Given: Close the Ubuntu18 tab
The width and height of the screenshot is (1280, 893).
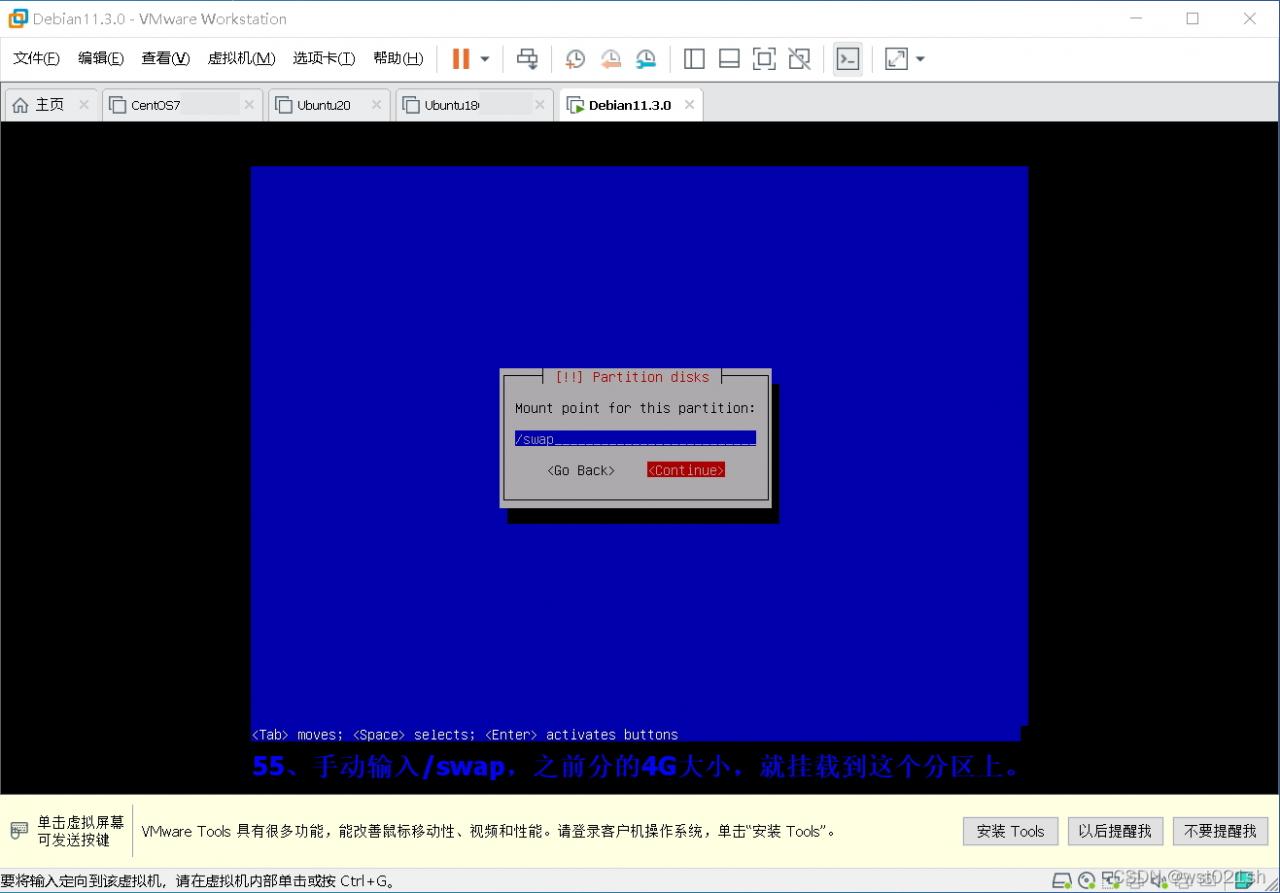Looking at the screenshot, I should point(539,105).
